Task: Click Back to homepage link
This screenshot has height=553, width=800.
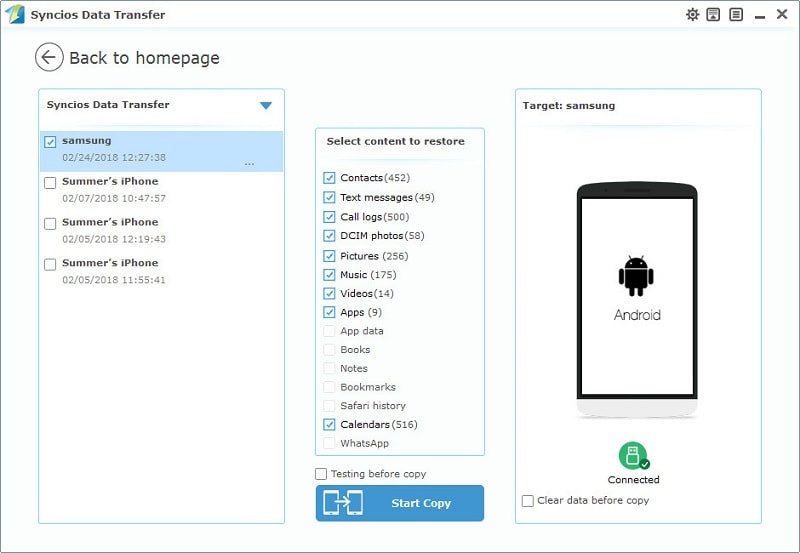Action: tap(144, 58)
